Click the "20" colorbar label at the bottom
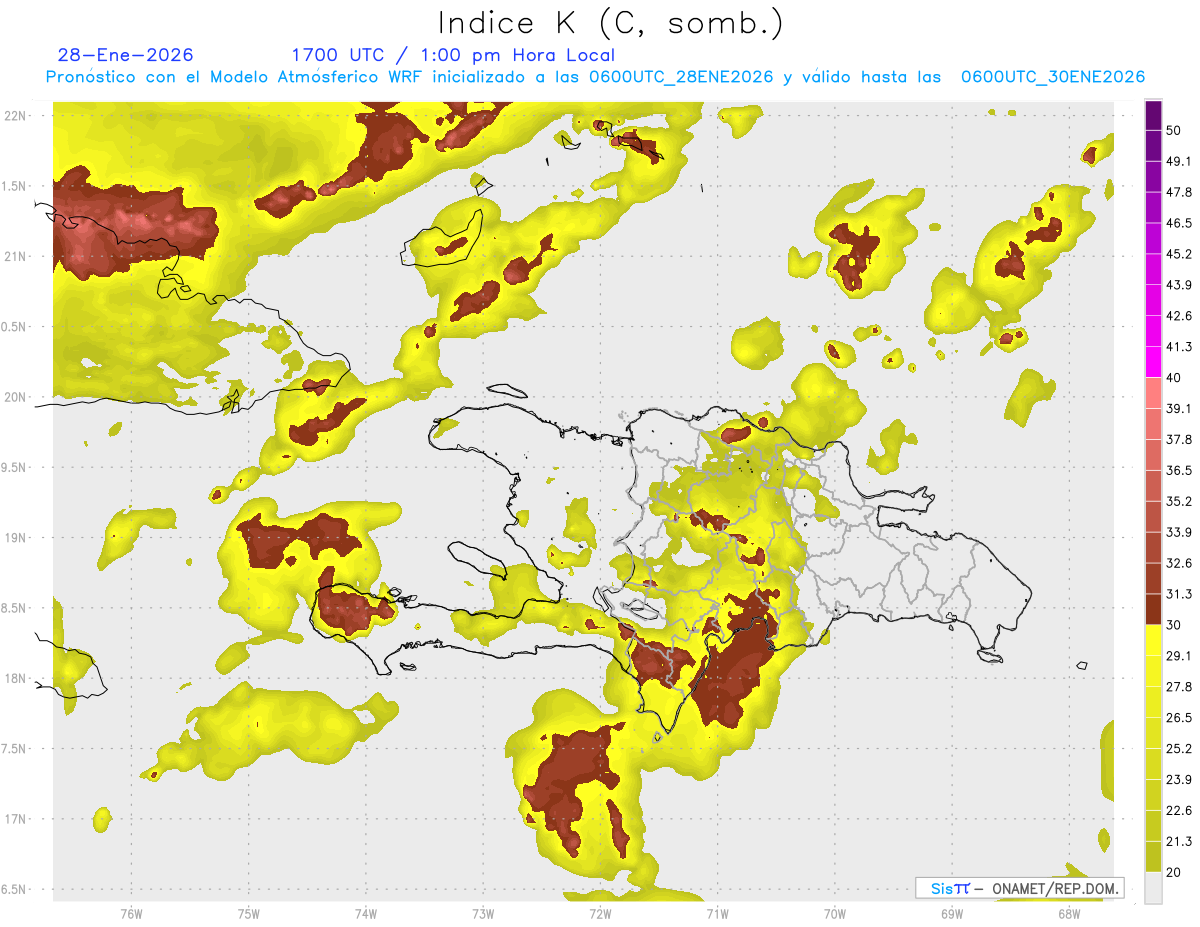This screenshot has height=927, width=1200. point(1175,872)
